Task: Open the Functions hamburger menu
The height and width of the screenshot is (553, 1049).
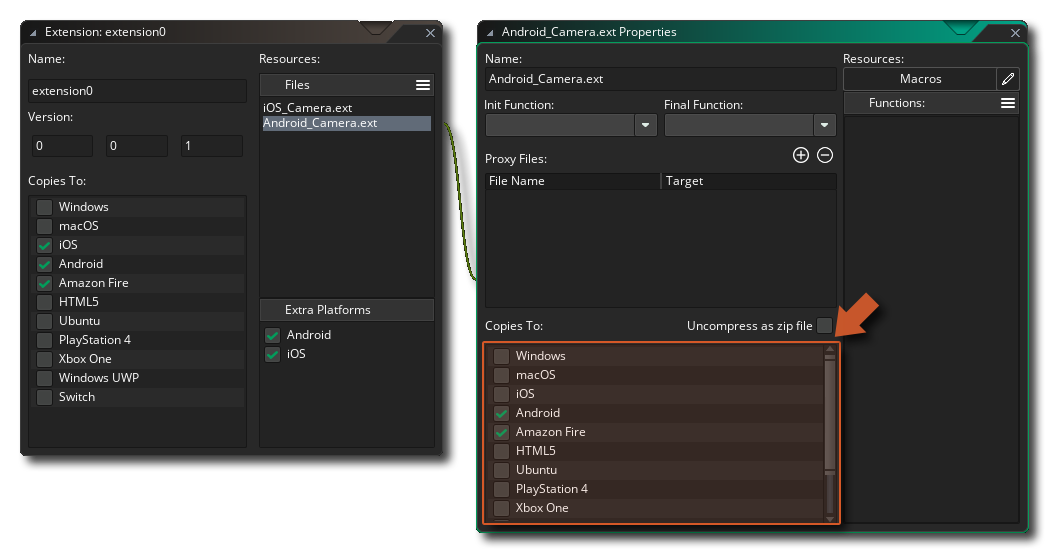Action: click(x=1008, y=103)
